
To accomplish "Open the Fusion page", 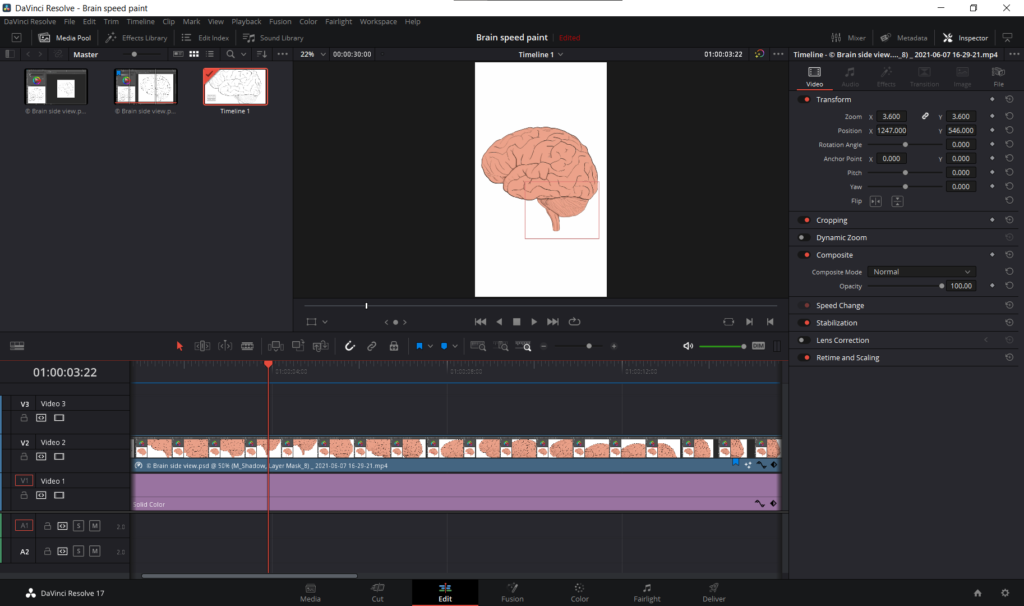I will coord(512,592).
